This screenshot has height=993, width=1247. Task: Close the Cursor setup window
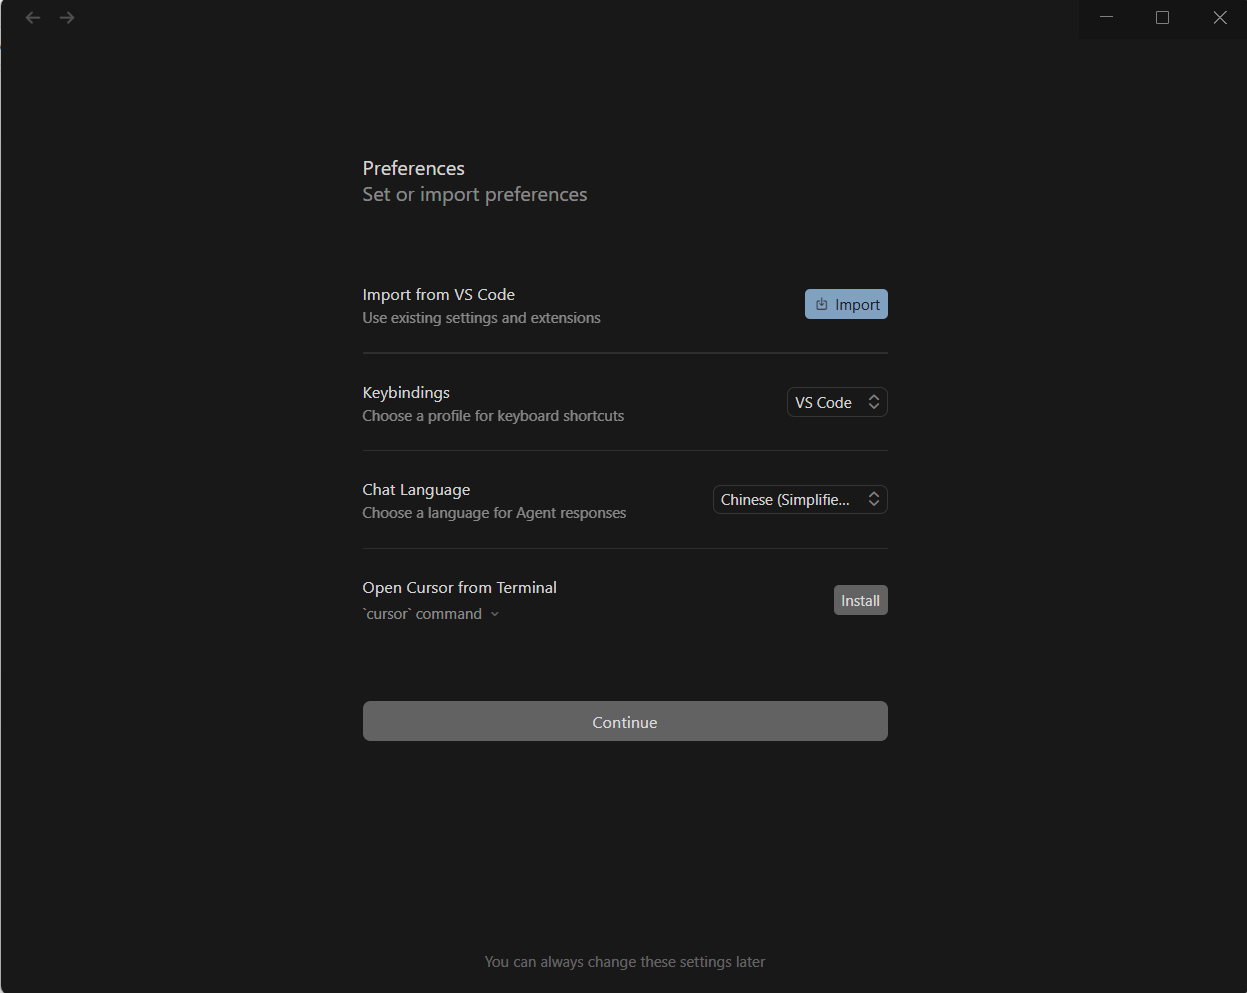pyautogui.click(x=1219, y=18)
